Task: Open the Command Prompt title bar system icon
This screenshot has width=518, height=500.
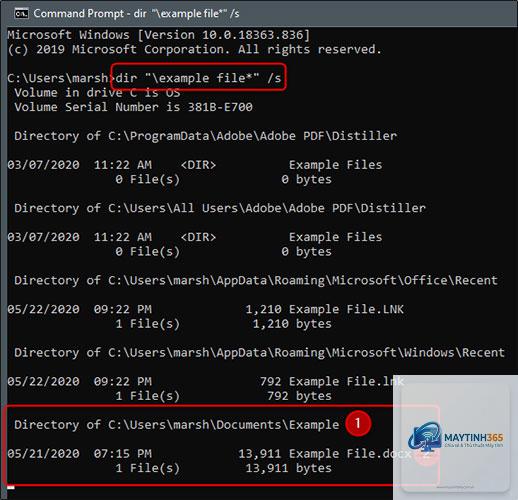Action: coord(22,14)
